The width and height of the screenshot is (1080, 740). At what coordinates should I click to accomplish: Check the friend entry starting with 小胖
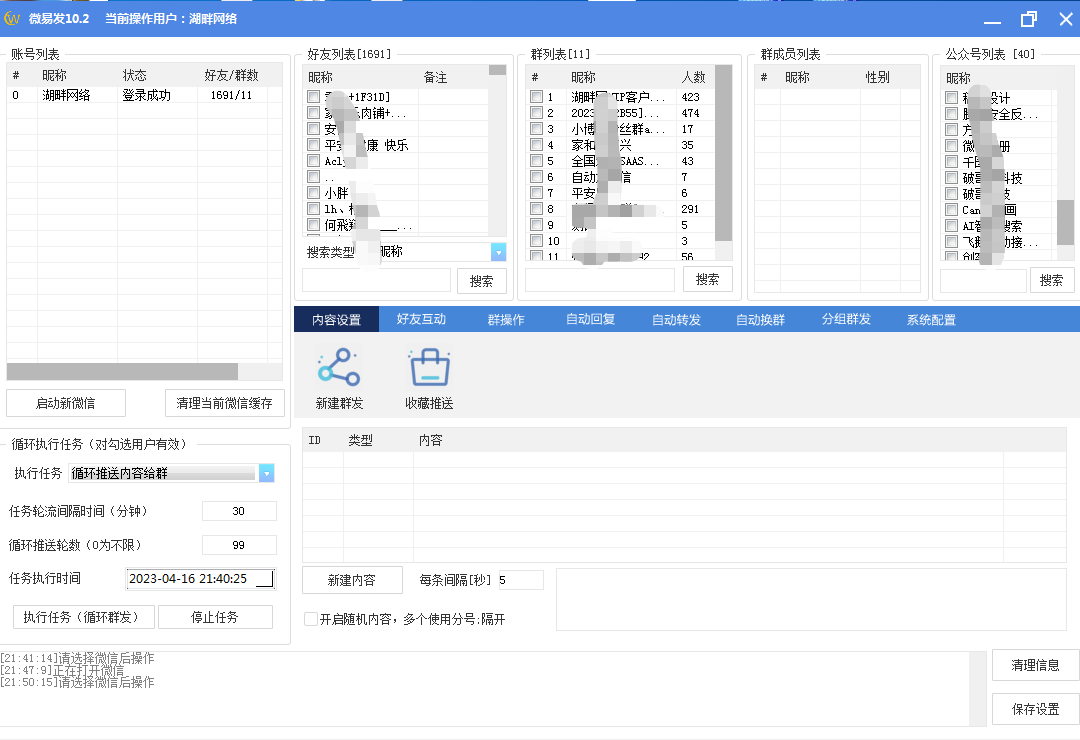pyautogui.click(x=313, y=193)
